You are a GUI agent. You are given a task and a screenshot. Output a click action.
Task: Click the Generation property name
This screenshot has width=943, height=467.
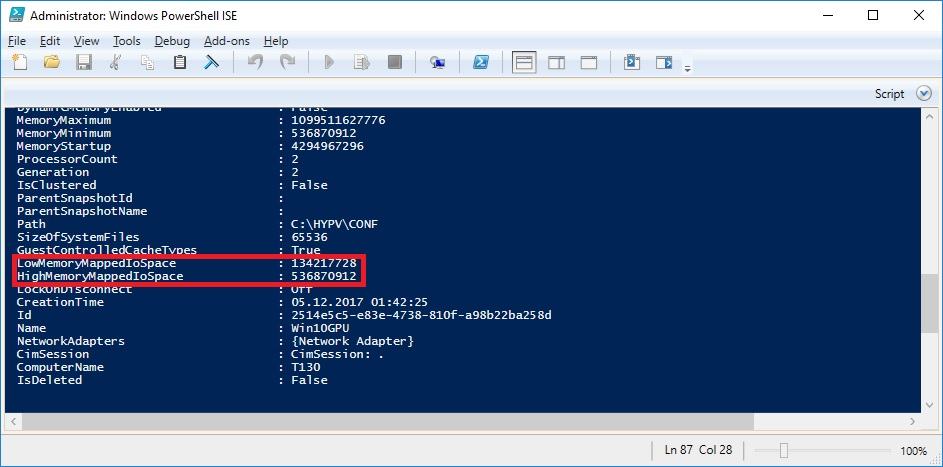[52, 172]
